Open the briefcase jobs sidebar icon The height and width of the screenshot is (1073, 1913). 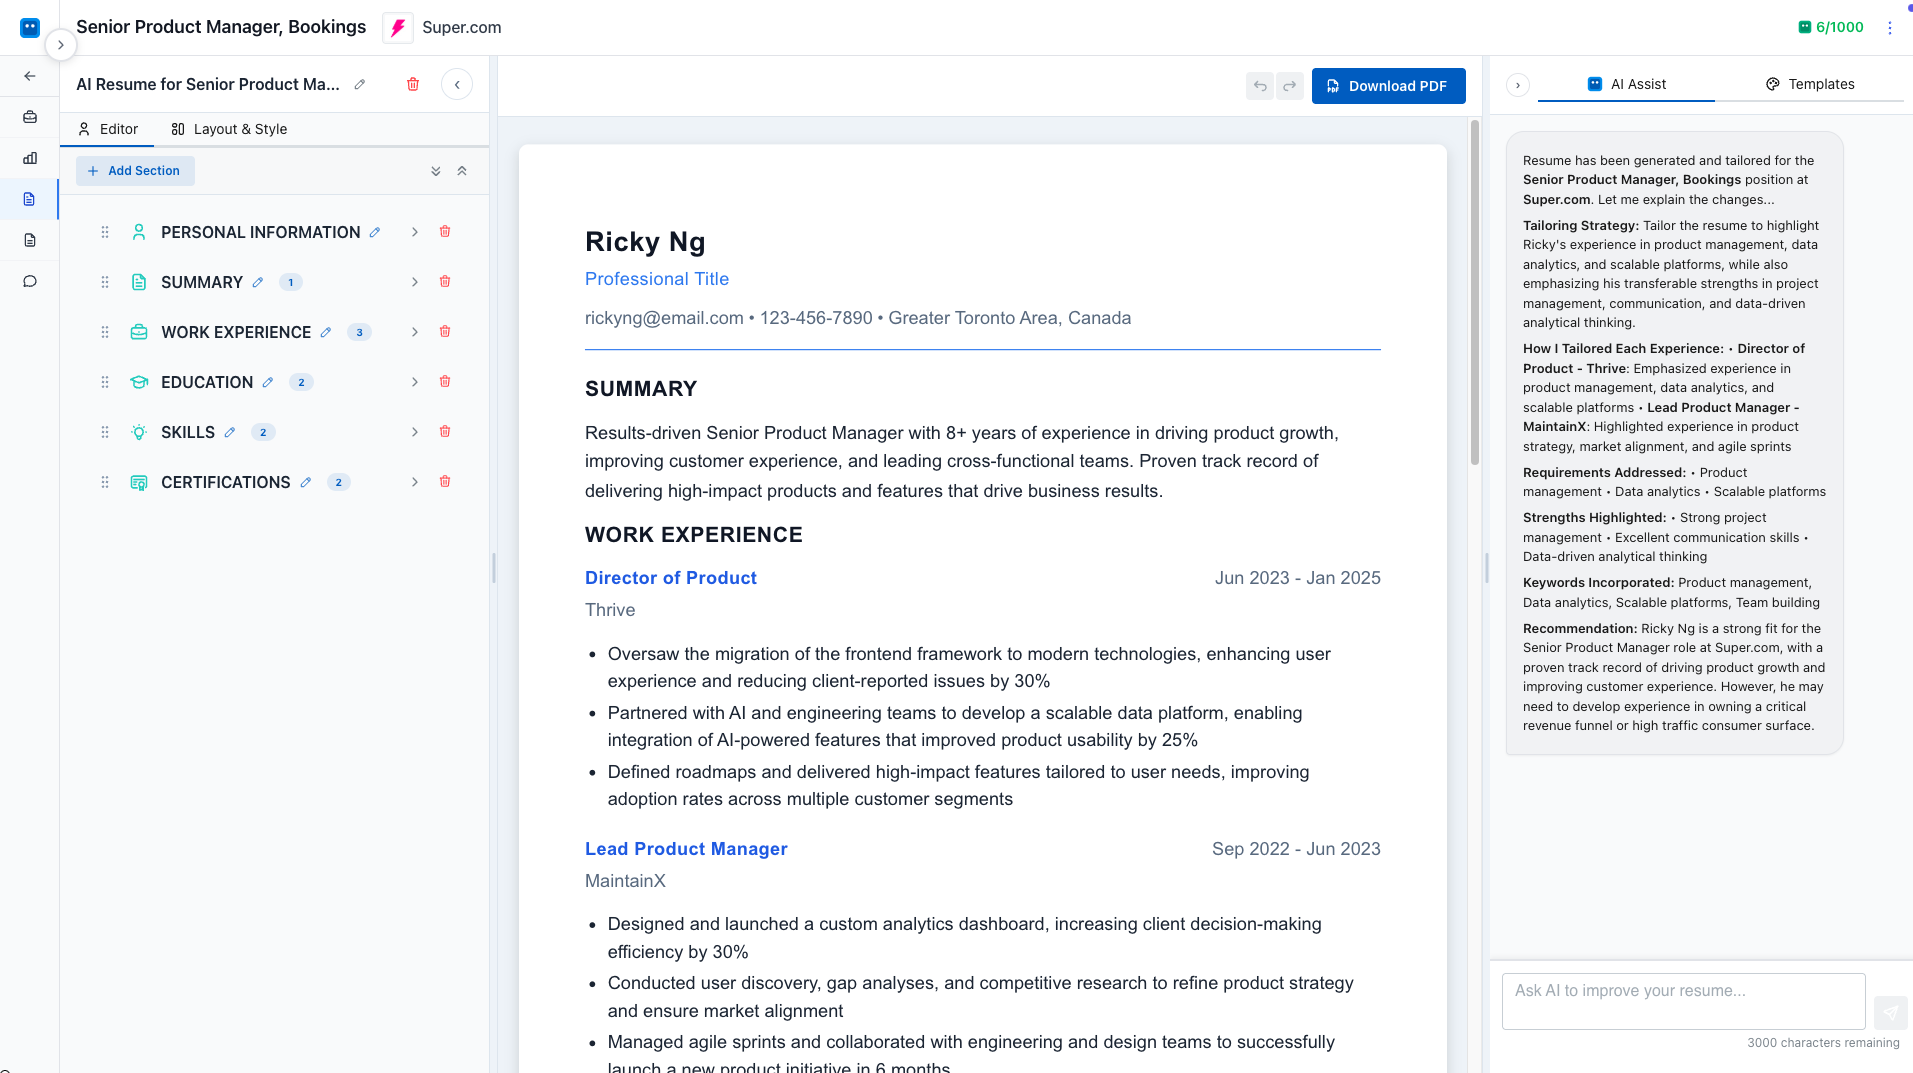click(x=29, y=117)
